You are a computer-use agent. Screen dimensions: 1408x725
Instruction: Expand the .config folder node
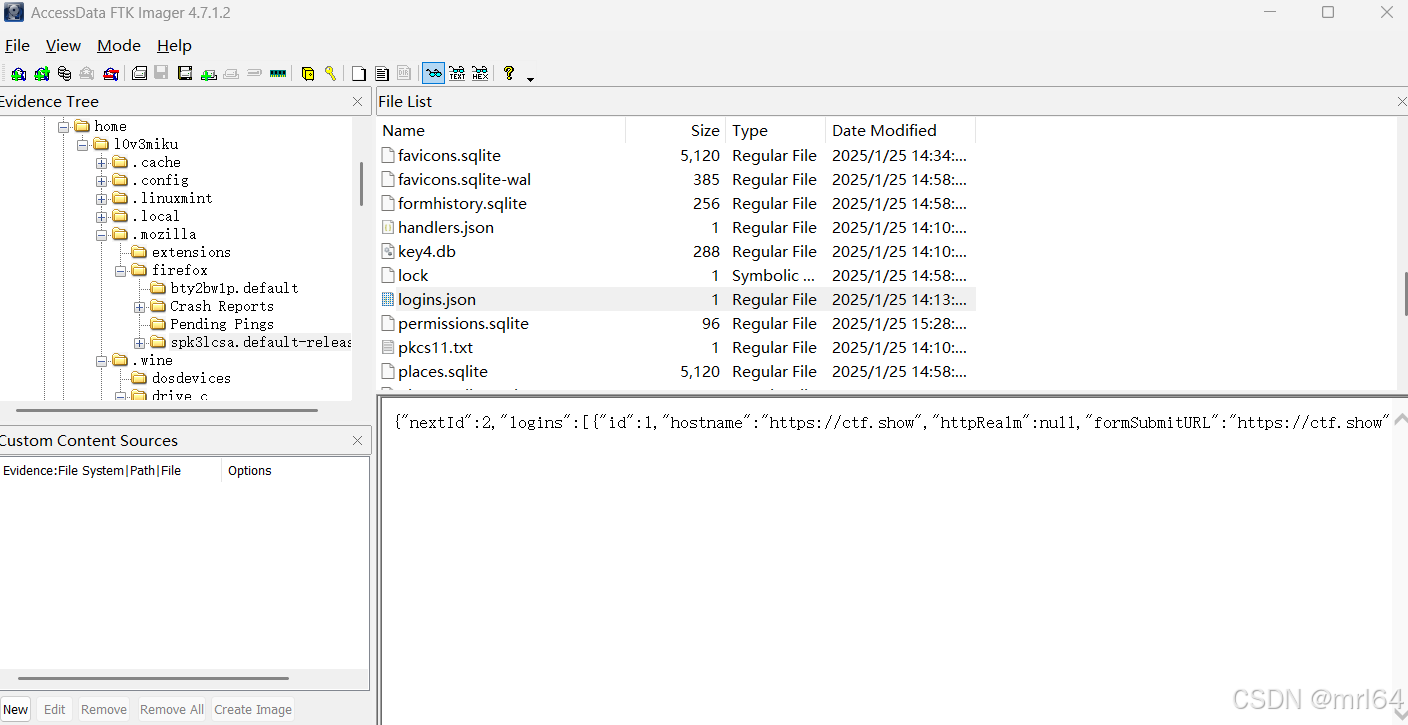coord(101,180)
